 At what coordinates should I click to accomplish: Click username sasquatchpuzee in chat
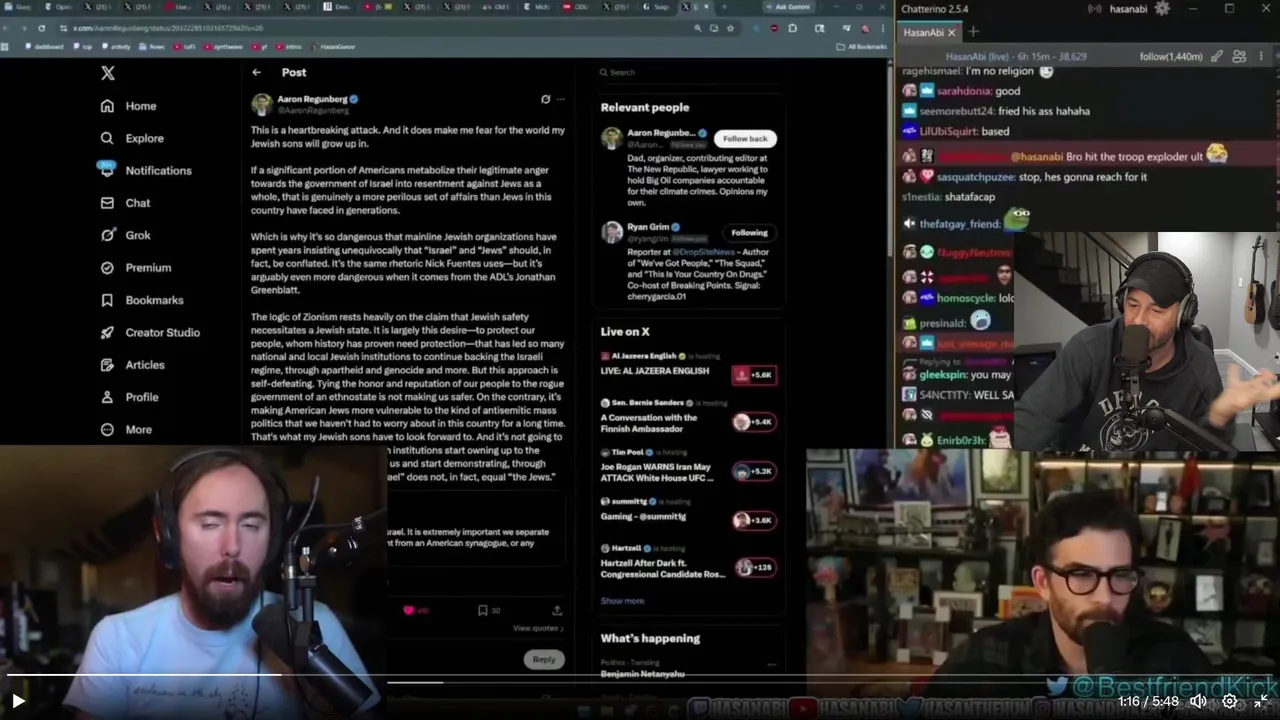pos(975,177)
